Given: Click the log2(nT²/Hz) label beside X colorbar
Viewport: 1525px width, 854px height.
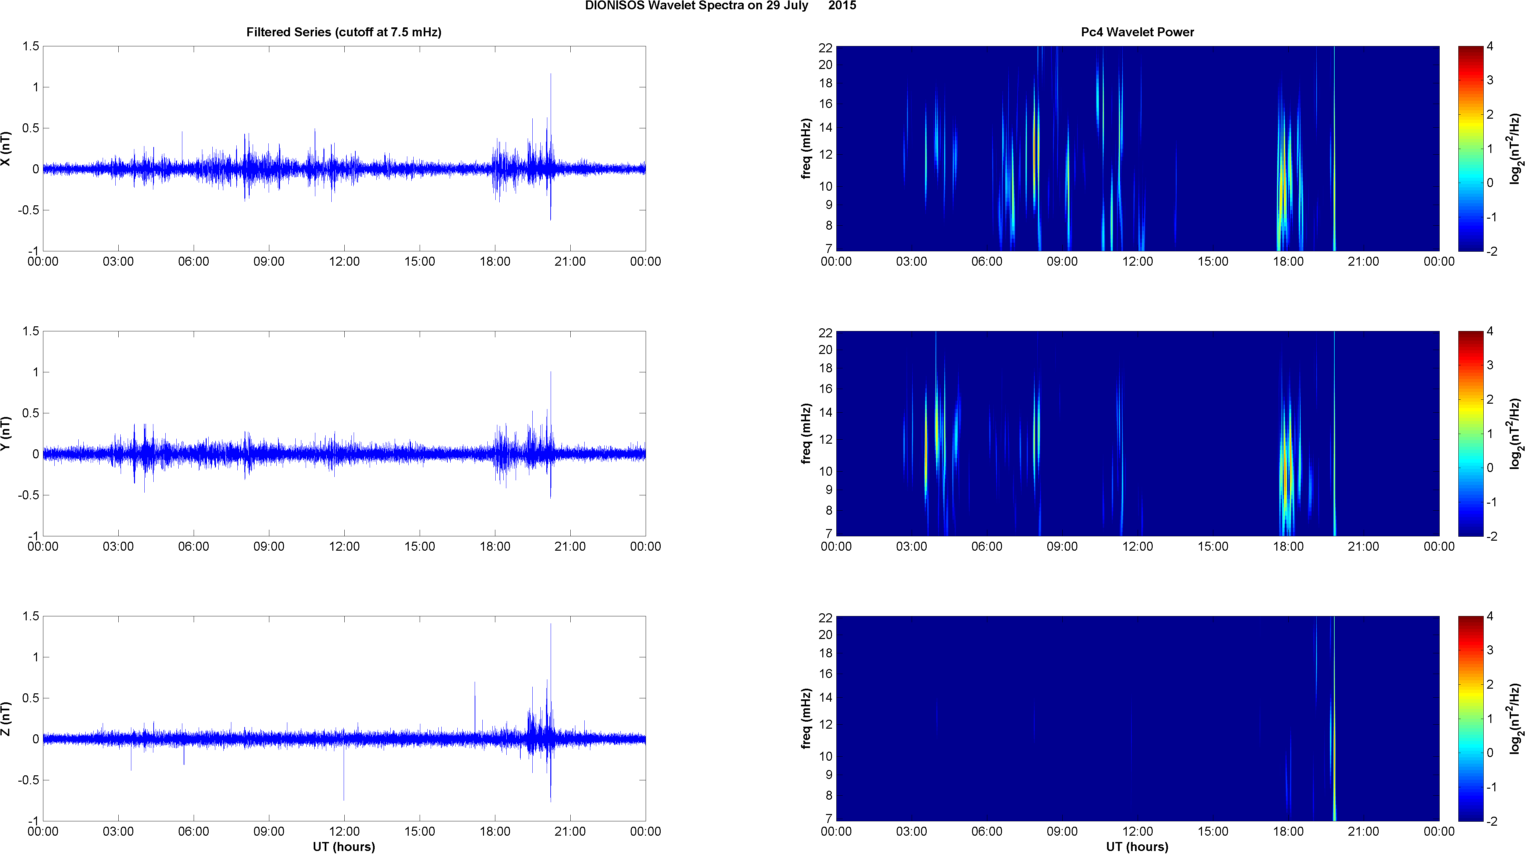Looking at the screenshot, I should click(1516, 148).
